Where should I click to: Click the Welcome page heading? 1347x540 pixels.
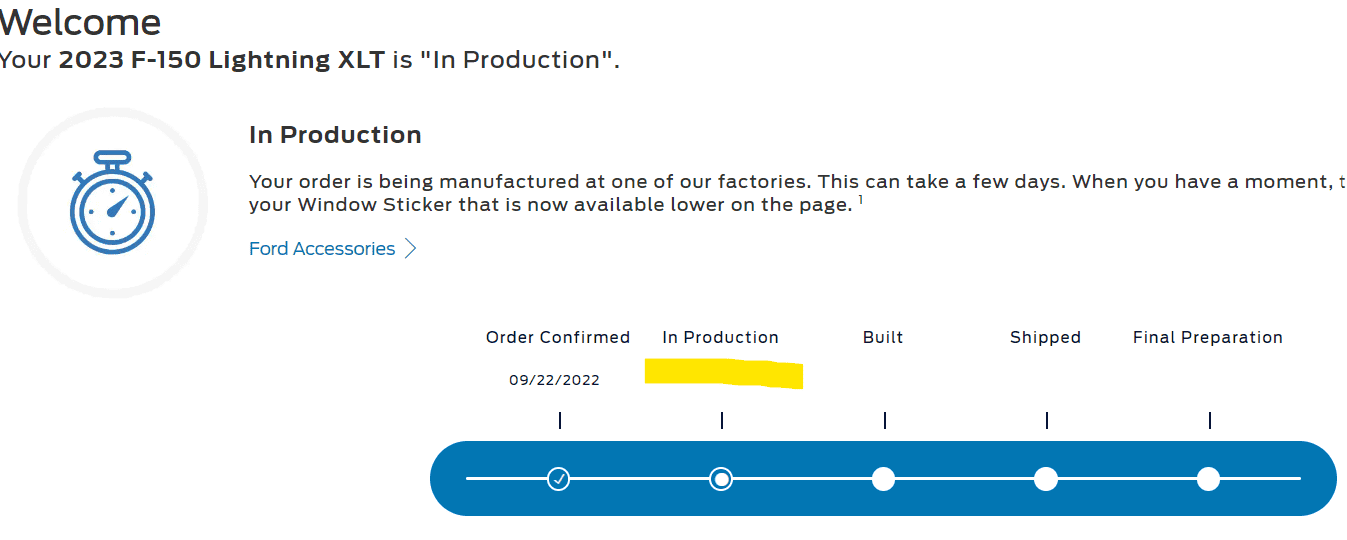click(x=80, y=22)
